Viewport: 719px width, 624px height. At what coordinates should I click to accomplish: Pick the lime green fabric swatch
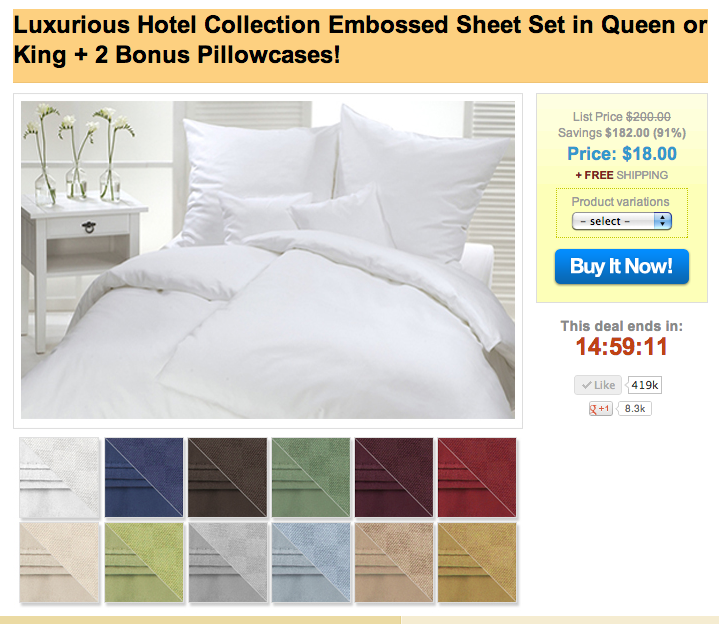(144, 563)
